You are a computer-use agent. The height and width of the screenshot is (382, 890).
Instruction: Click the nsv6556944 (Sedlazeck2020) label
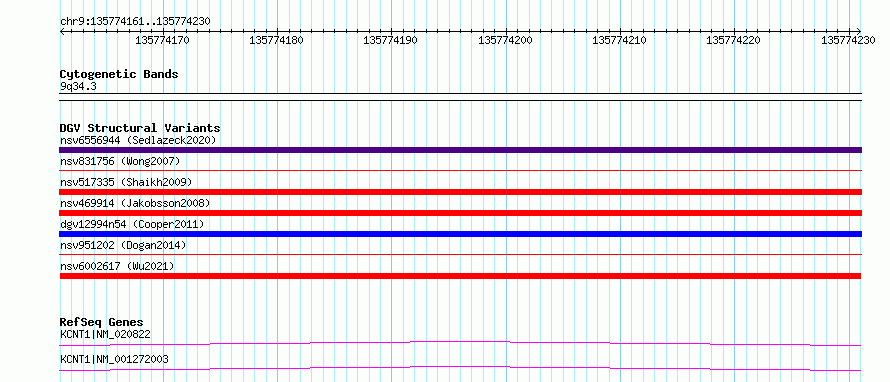(x=138, y=140)
